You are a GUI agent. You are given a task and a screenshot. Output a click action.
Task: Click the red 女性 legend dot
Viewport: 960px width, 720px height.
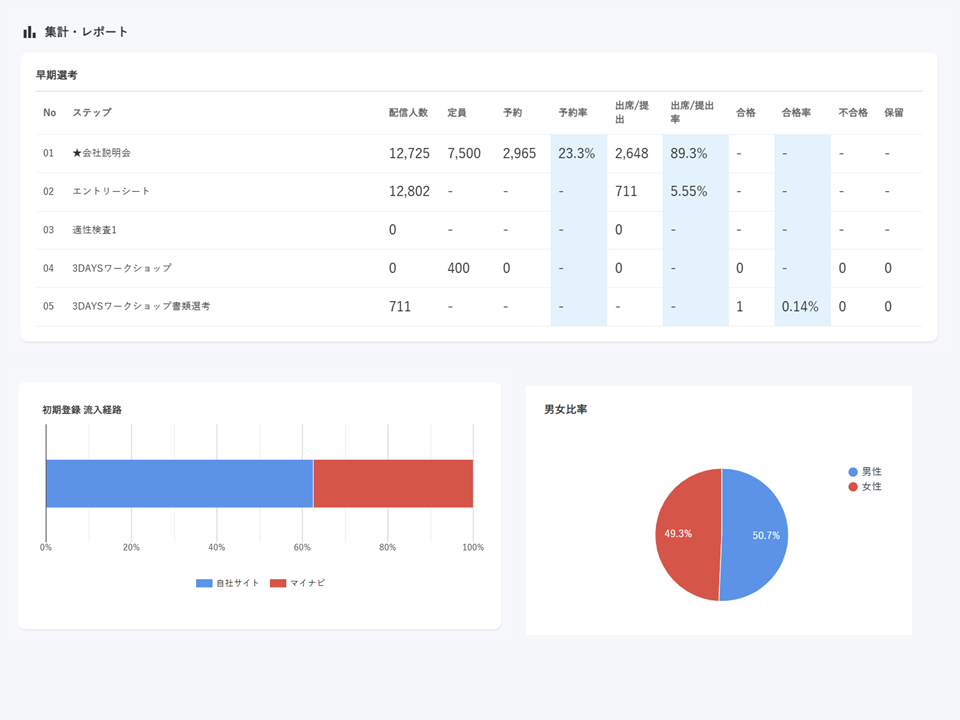coord(852,486)
